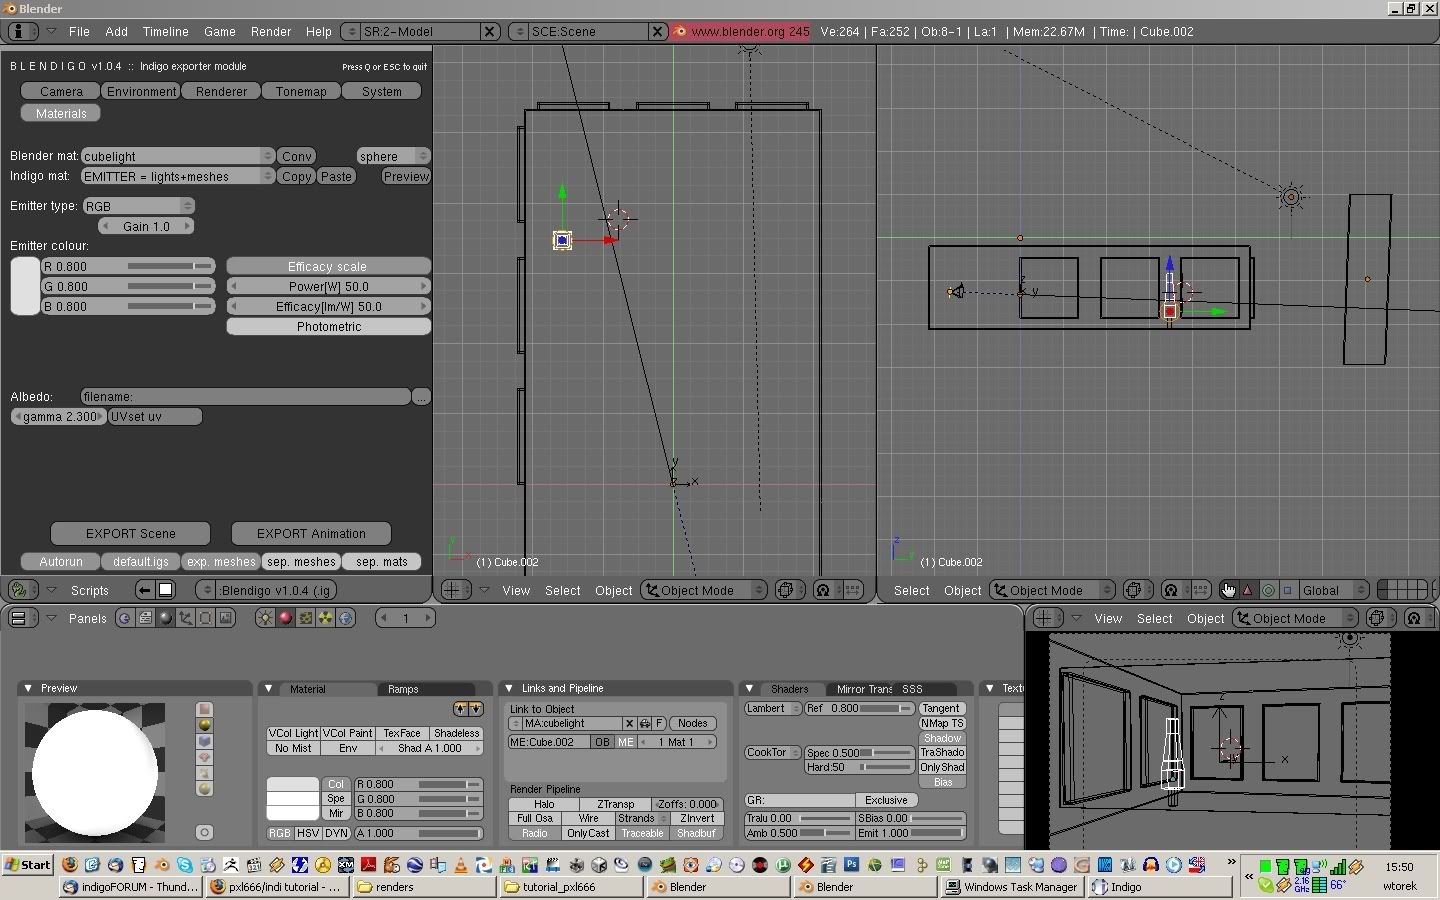Open preview shape sphere dropdown
1440x900 pixels.
394,156
